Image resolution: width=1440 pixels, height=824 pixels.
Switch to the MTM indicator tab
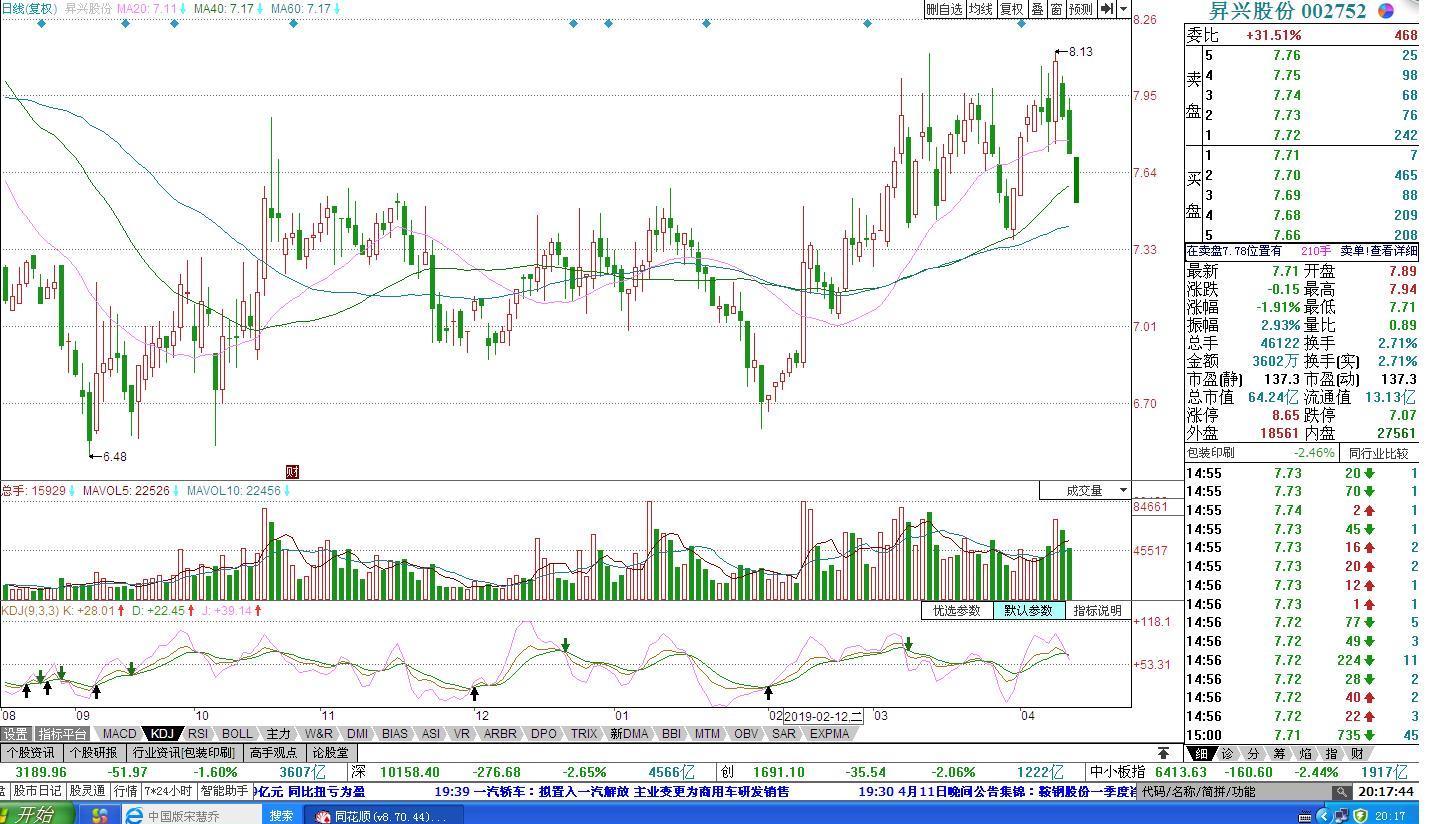[708, 734]
